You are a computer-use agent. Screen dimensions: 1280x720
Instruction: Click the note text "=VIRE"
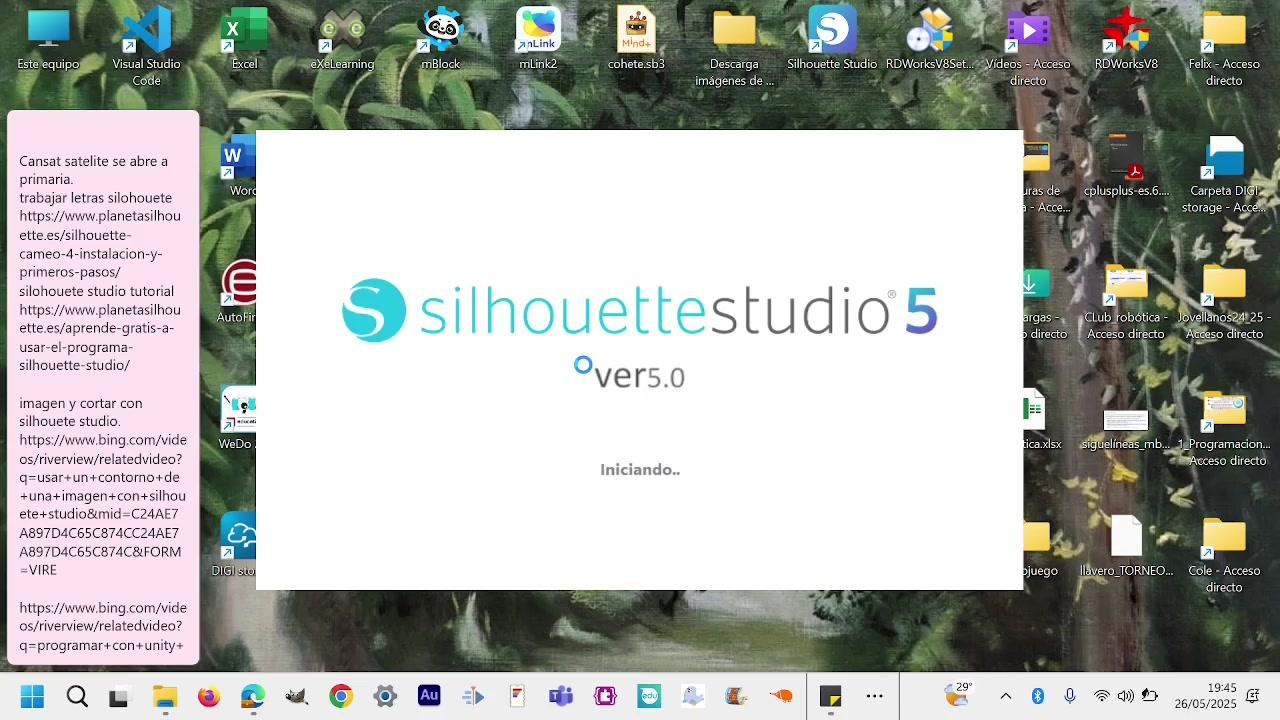coord(38,570)
